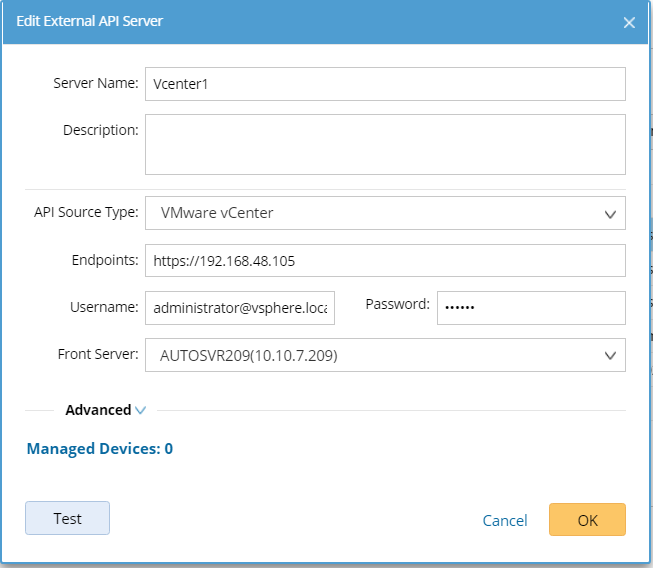Click the chevron arrow in API Source Type
The width and height of the screenshot is (653, 568).
tap(610, 214)
